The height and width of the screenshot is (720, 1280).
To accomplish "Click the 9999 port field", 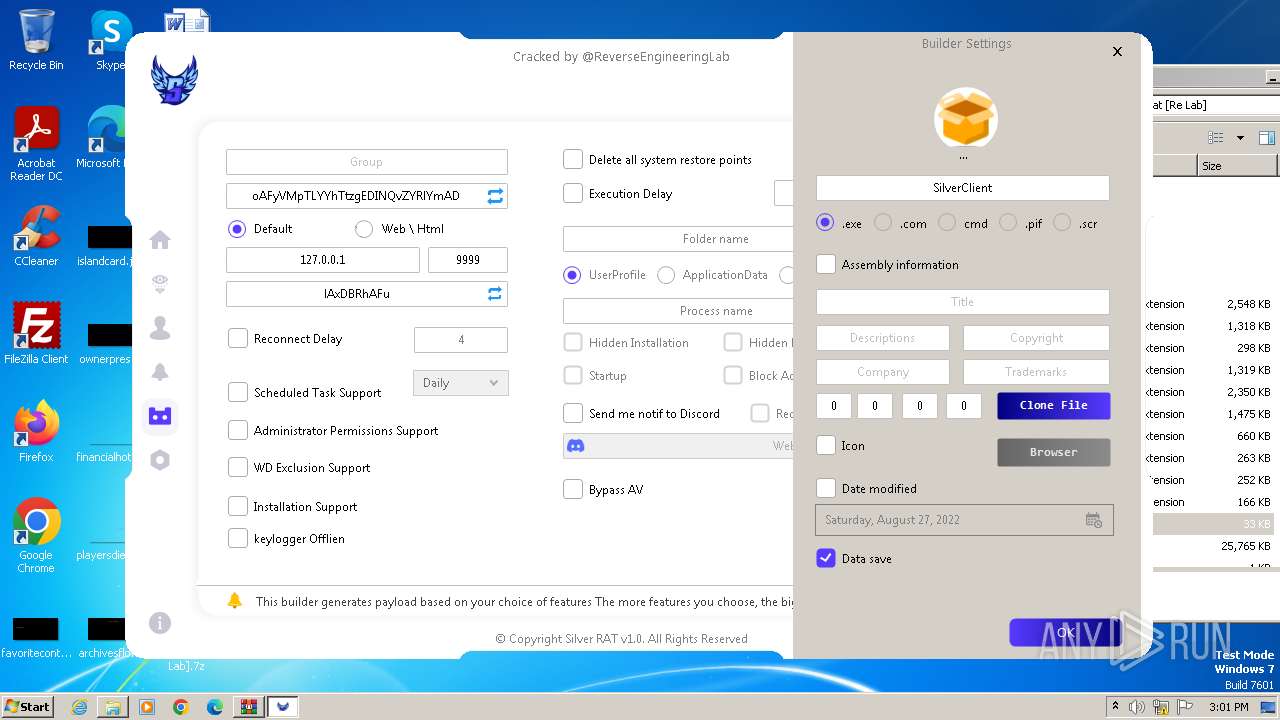I will (x=468, y=260).
